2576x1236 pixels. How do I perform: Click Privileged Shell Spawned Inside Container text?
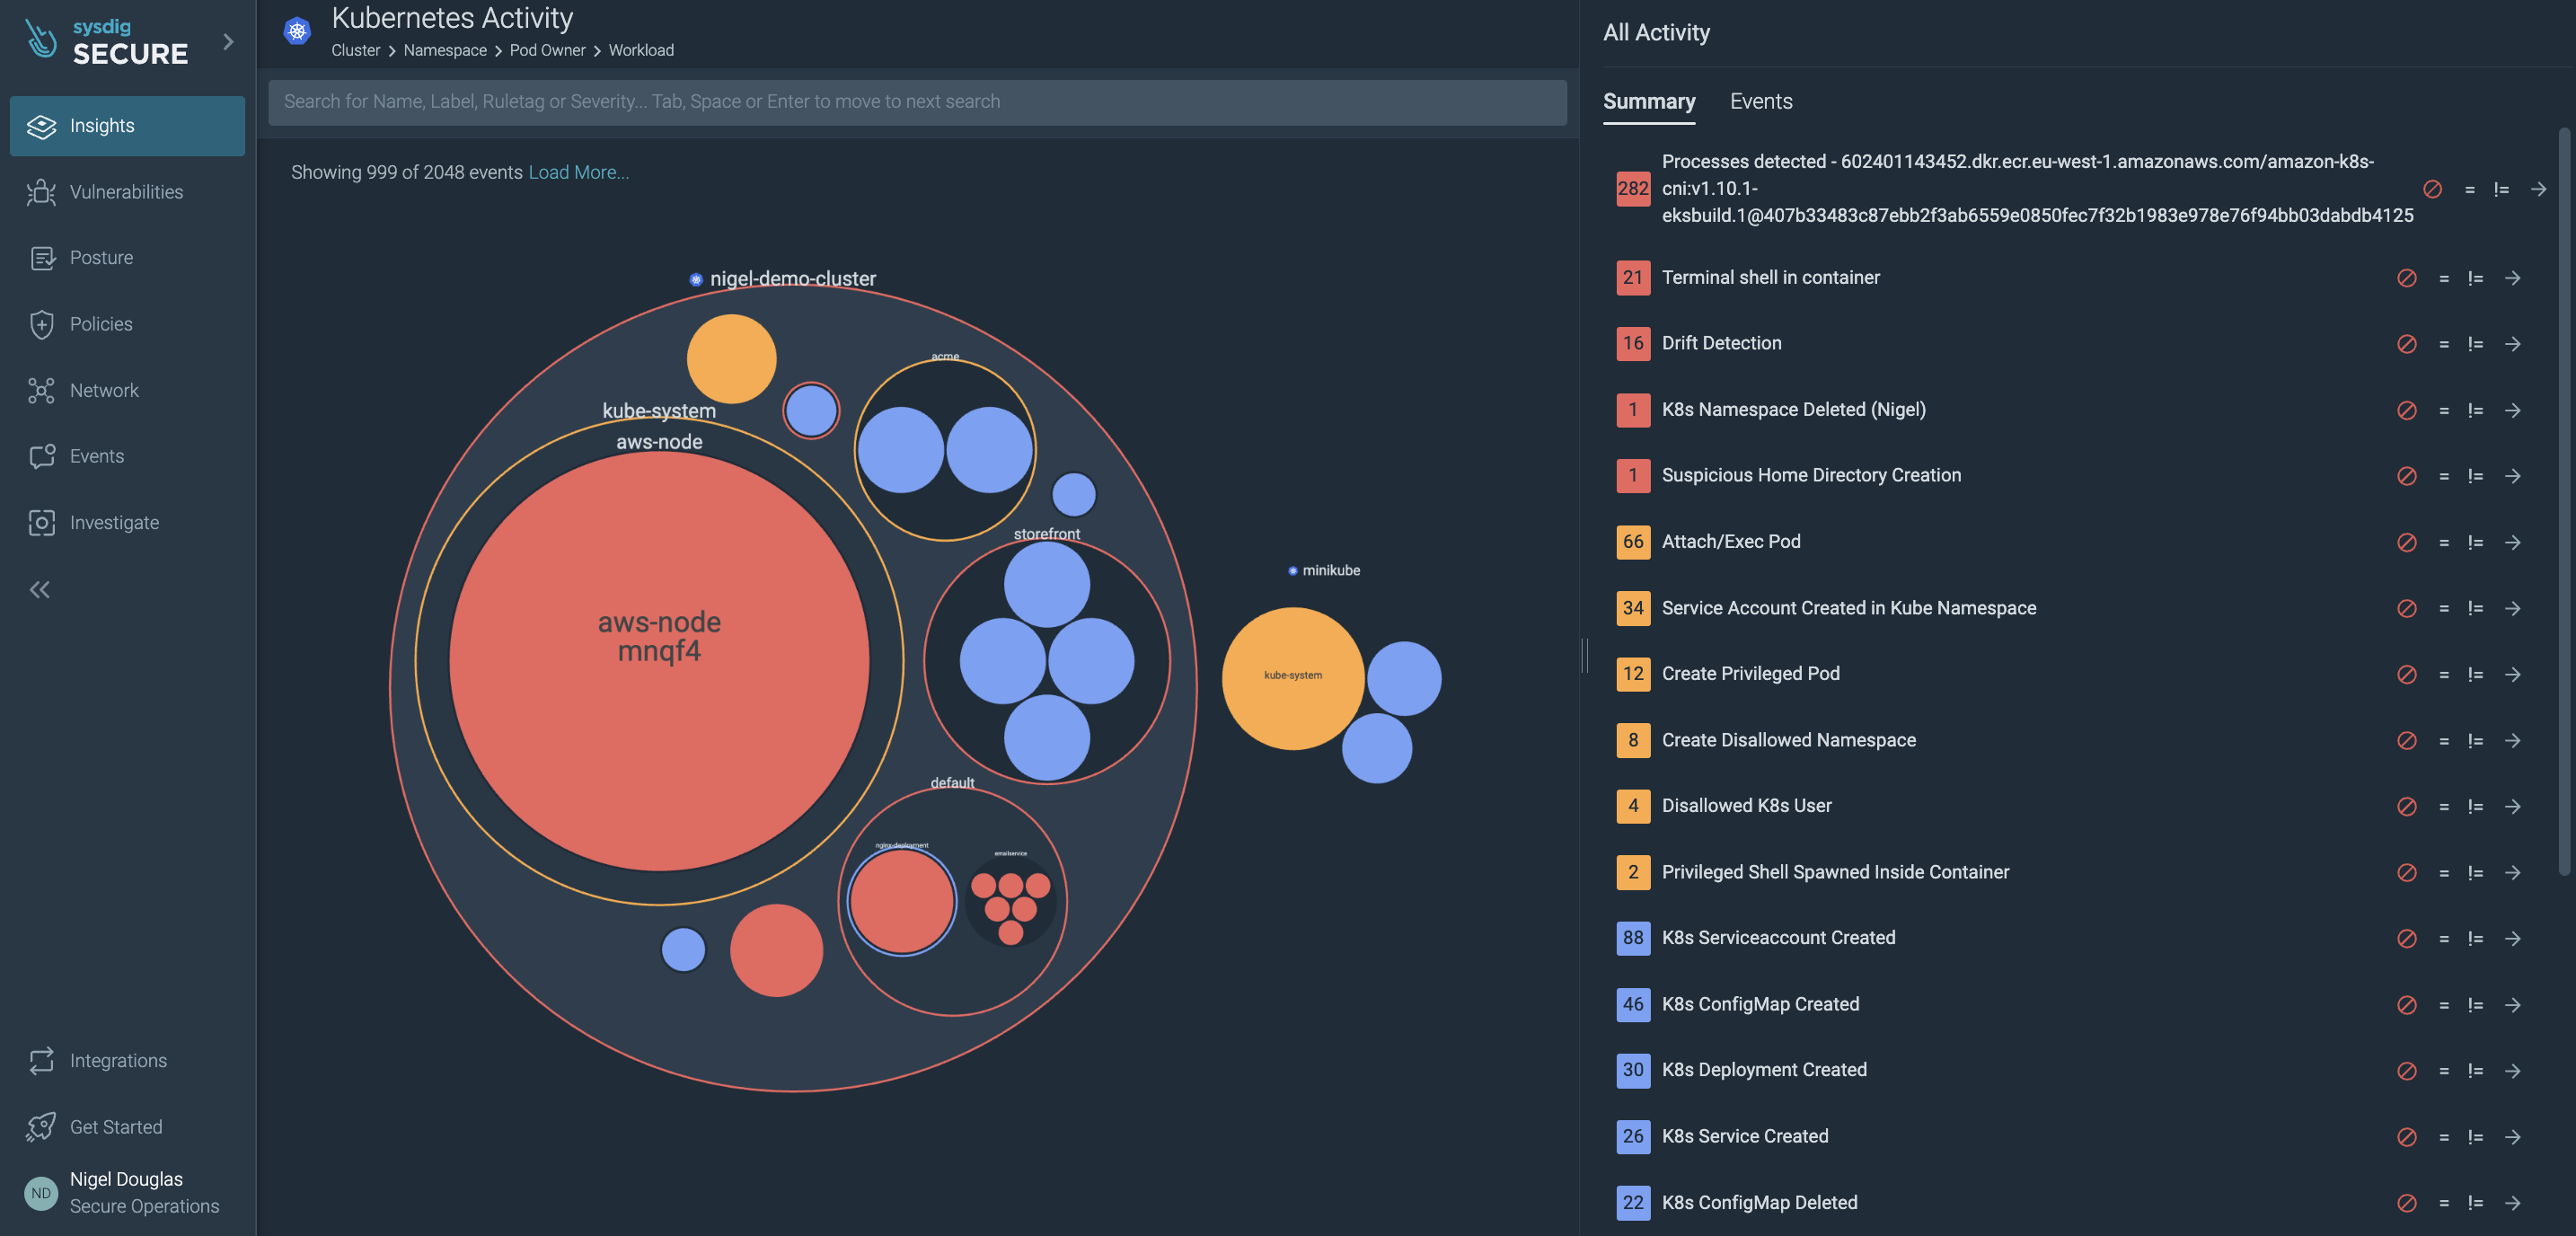pyautogui.click(x=1835, y=872)
